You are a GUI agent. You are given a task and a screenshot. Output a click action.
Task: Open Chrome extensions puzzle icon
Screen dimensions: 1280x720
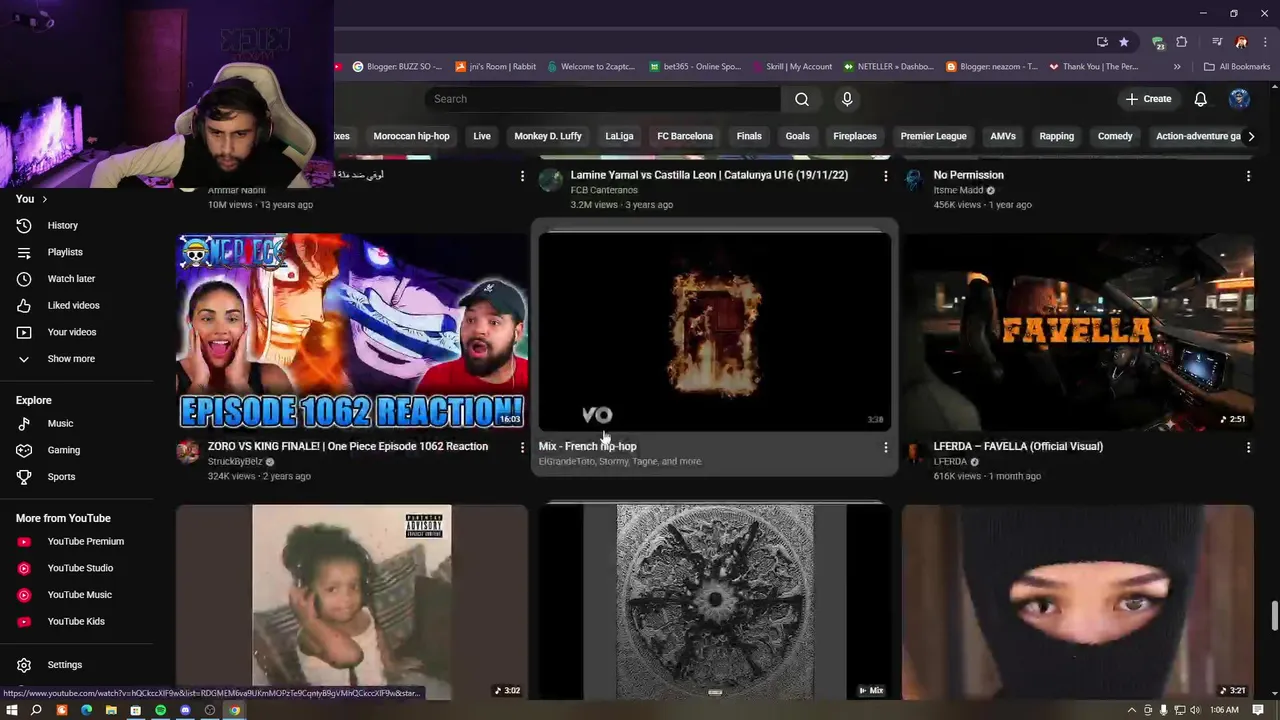1182,42
